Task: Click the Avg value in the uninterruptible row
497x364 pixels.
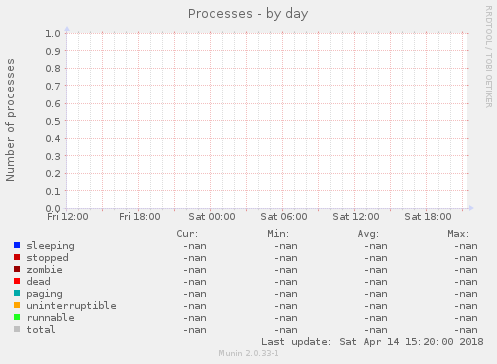Action: [376, 306]
